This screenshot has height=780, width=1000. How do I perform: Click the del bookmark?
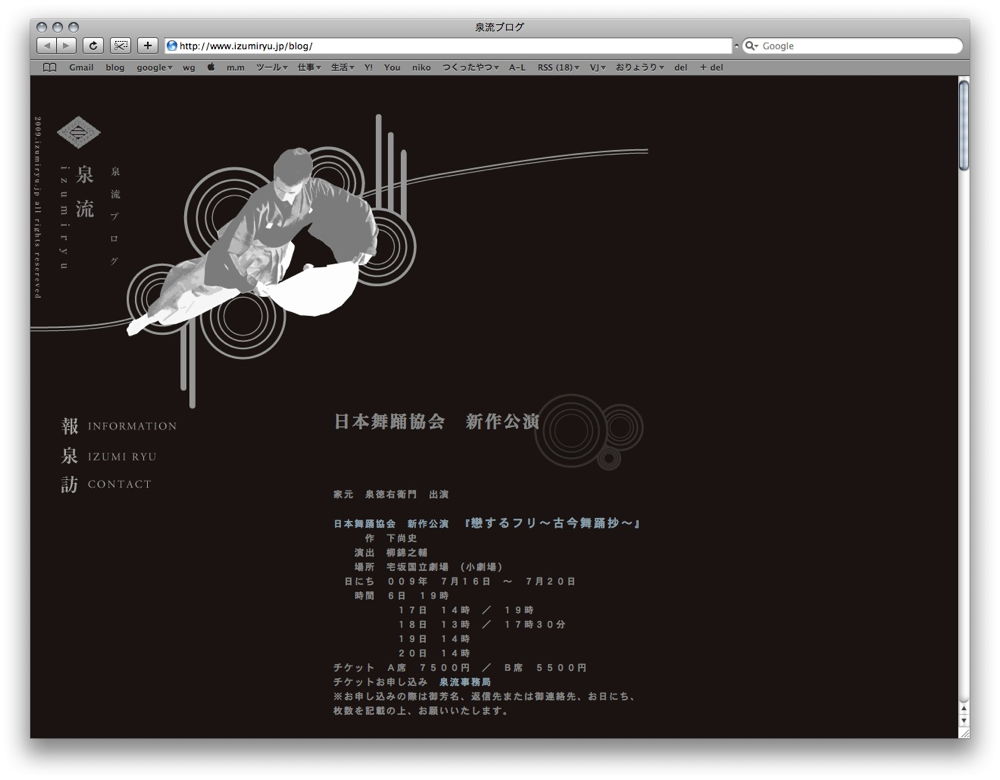pos(680,68)
